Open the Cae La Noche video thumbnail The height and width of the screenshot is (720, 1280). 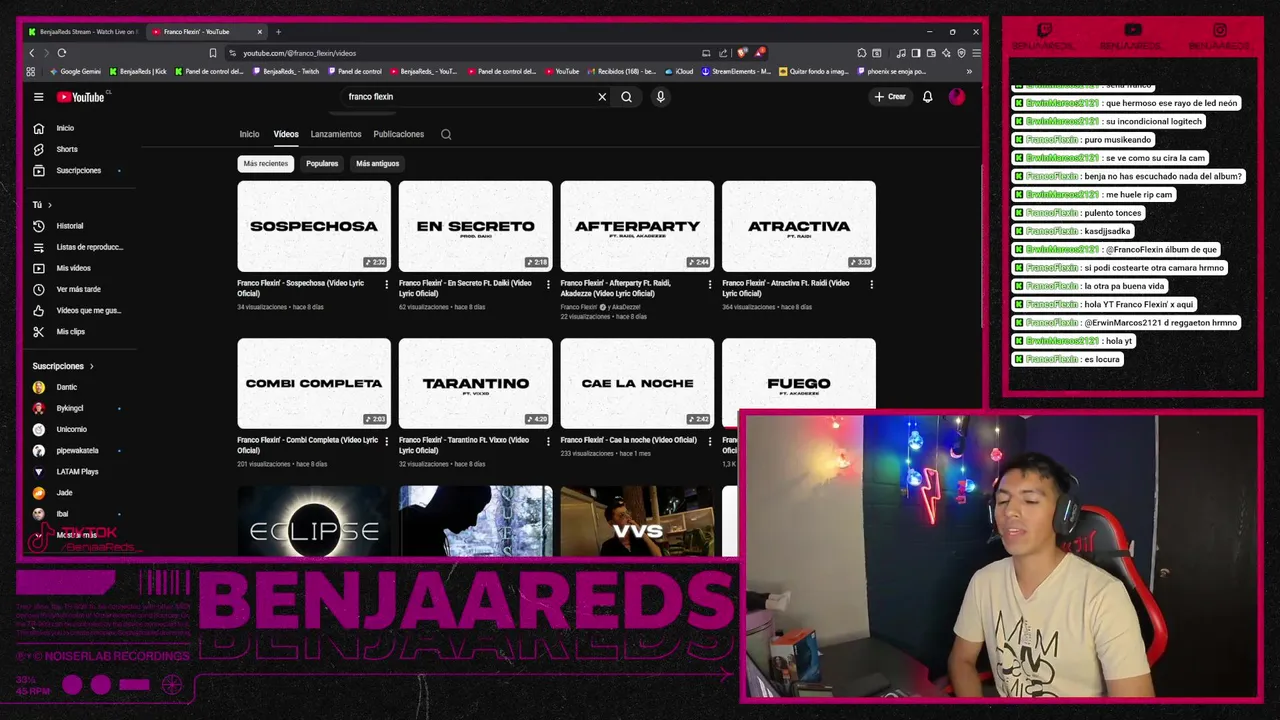pos(637,383)
